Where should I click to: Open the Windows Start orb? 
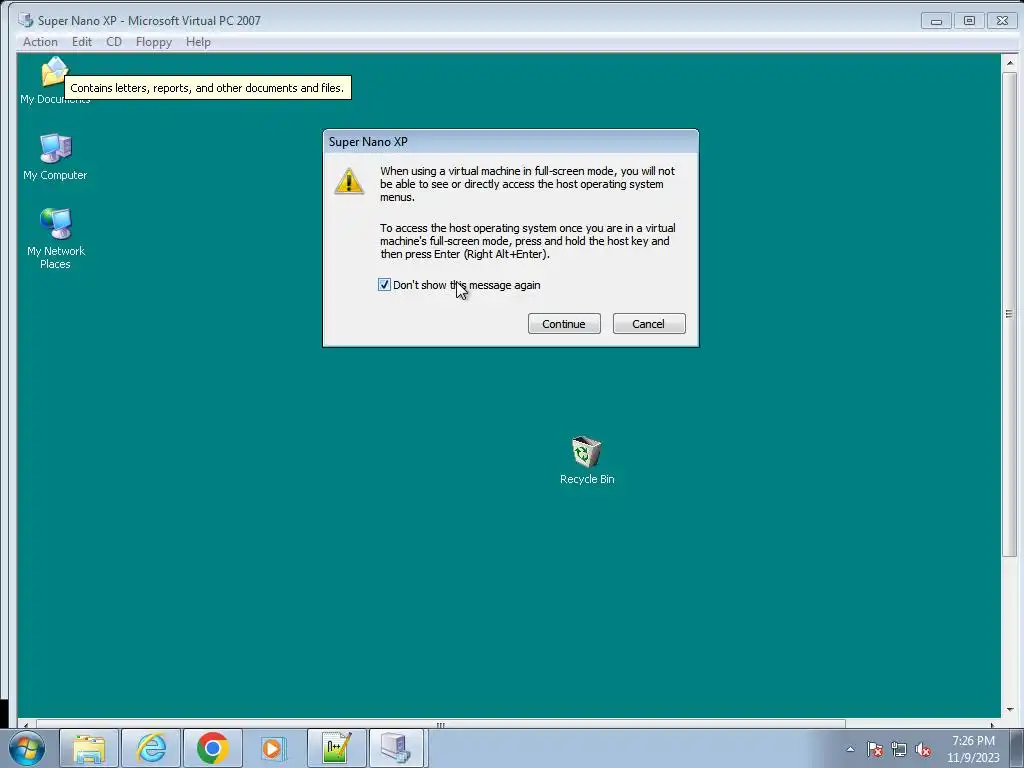coord(27,748)
